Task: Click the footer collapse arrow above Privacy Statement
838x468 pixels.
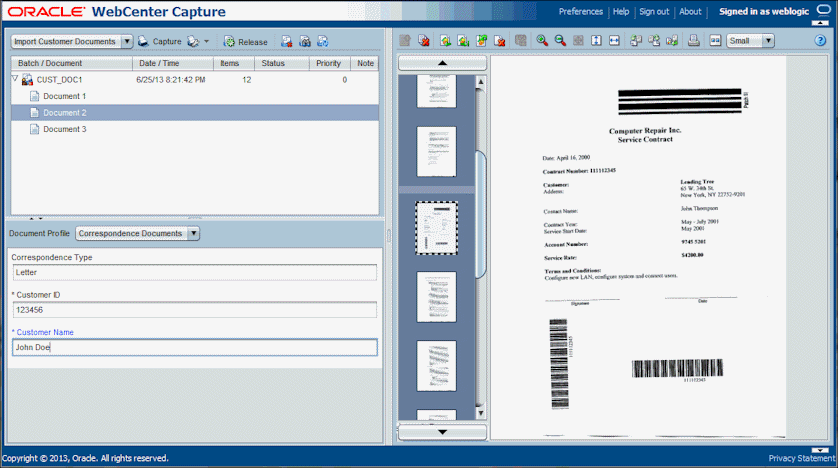Action: 820,450
